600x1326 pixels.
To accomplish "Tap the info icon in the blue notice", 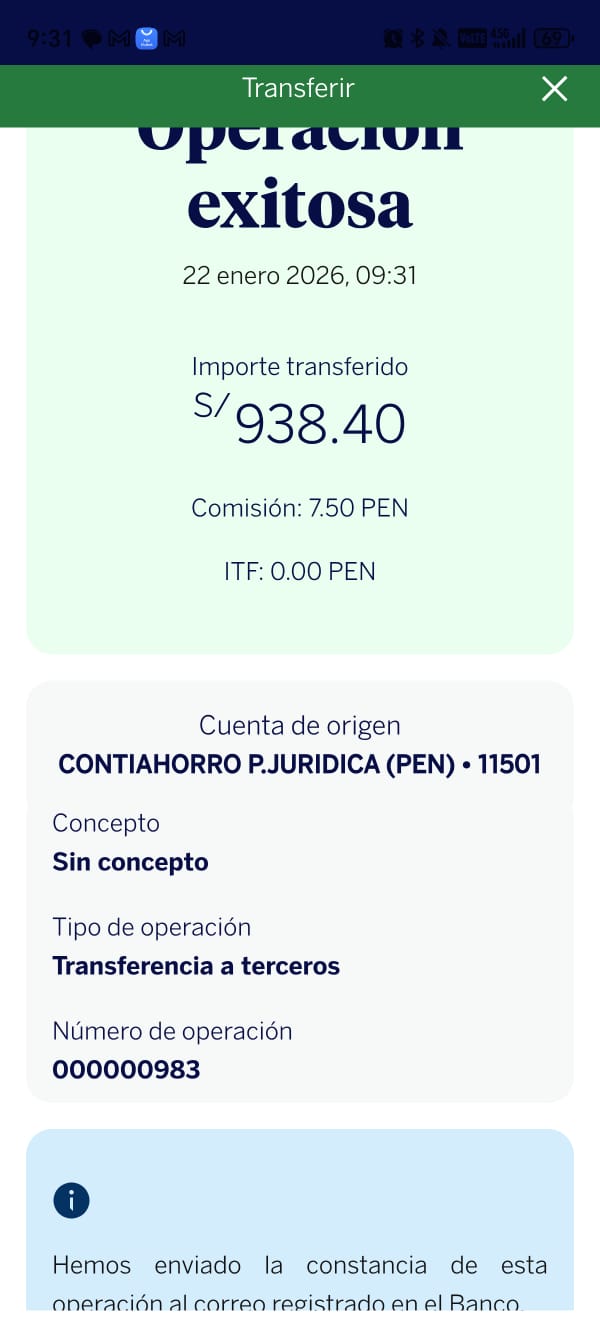I will tap(72, 1200).
